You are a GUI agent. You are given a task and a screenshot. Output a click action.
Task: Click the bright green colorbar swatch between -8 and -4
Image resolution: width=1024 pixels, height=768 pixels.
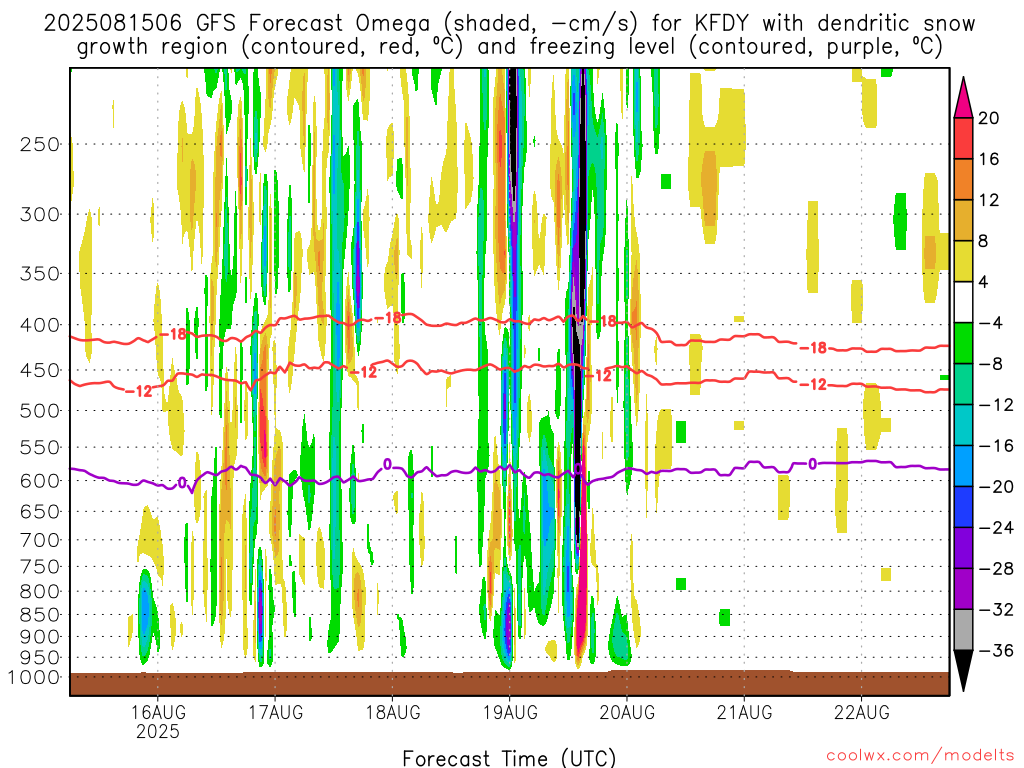(963, 344)
